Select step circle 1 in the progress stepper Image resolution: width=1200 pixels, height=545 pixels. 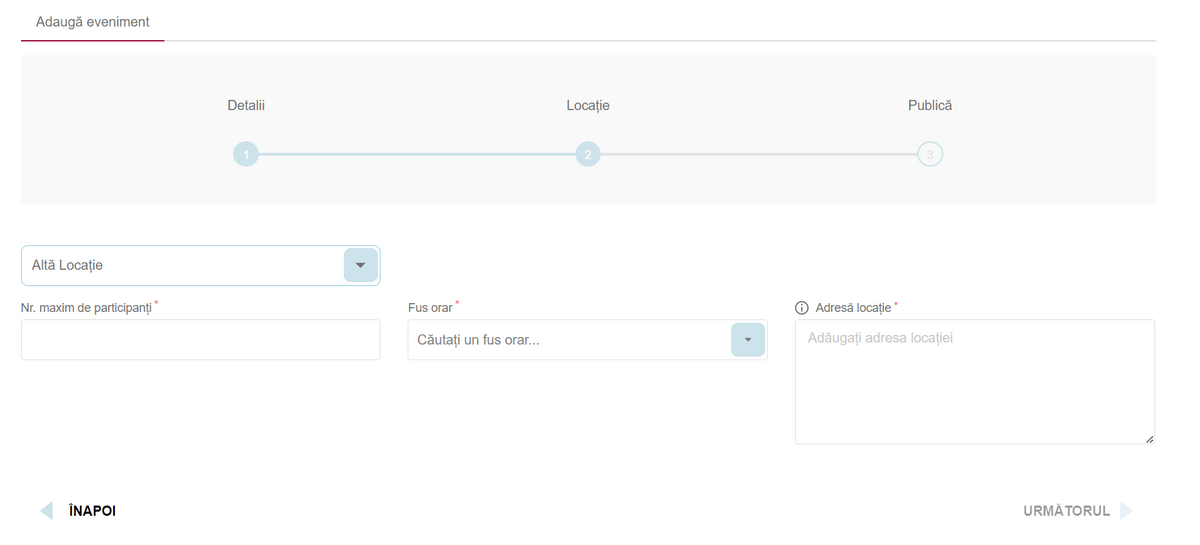[246, 154]
